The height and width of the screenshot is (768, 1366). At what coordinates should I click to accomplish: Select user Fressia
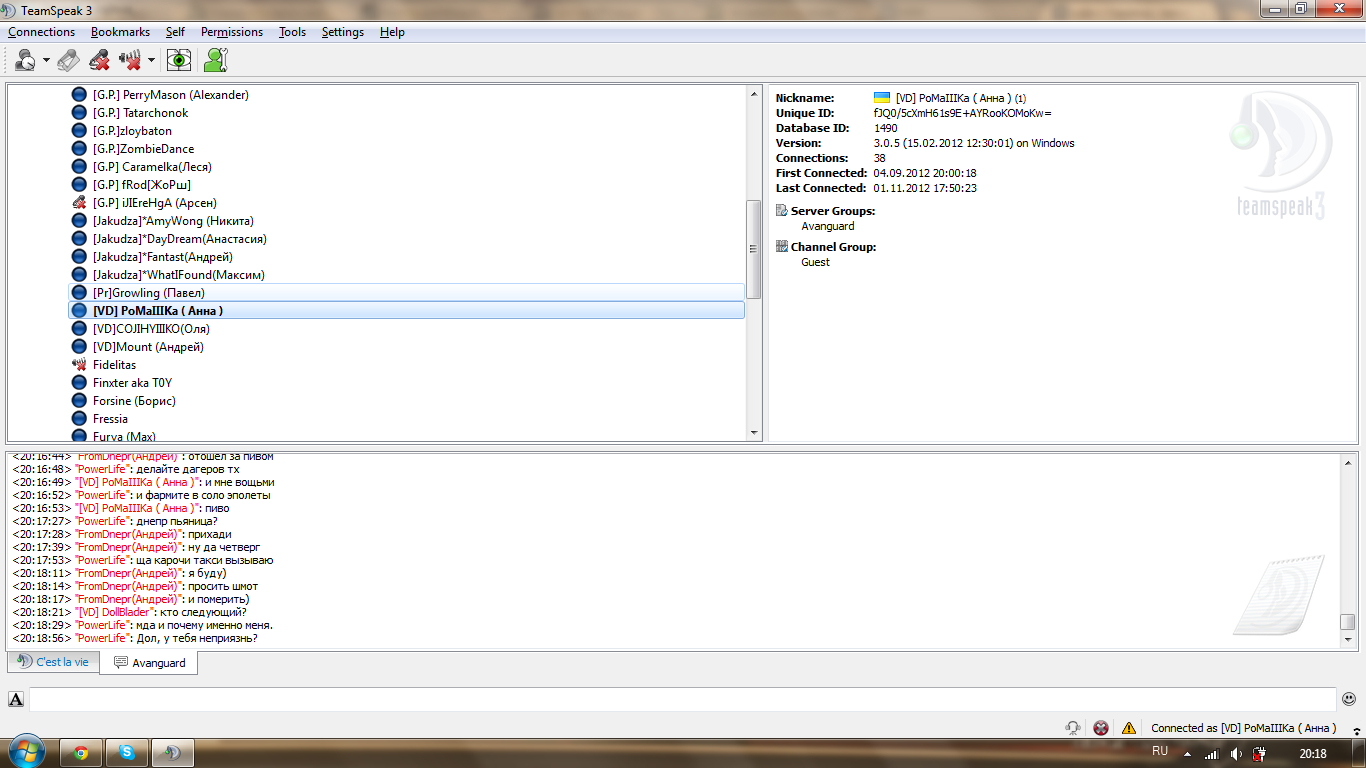110,419
